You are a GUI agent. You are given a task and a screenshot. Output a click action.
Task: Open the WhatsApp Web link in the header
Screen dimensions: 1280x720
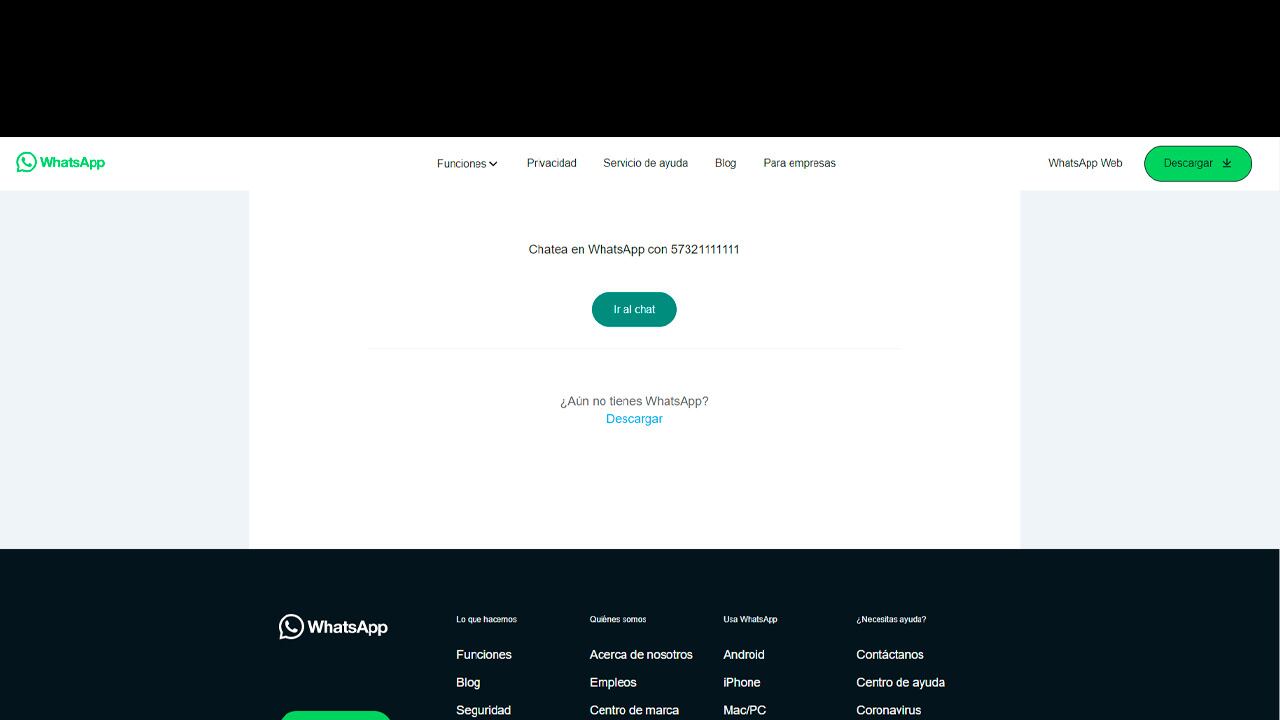click(1084, 163)
